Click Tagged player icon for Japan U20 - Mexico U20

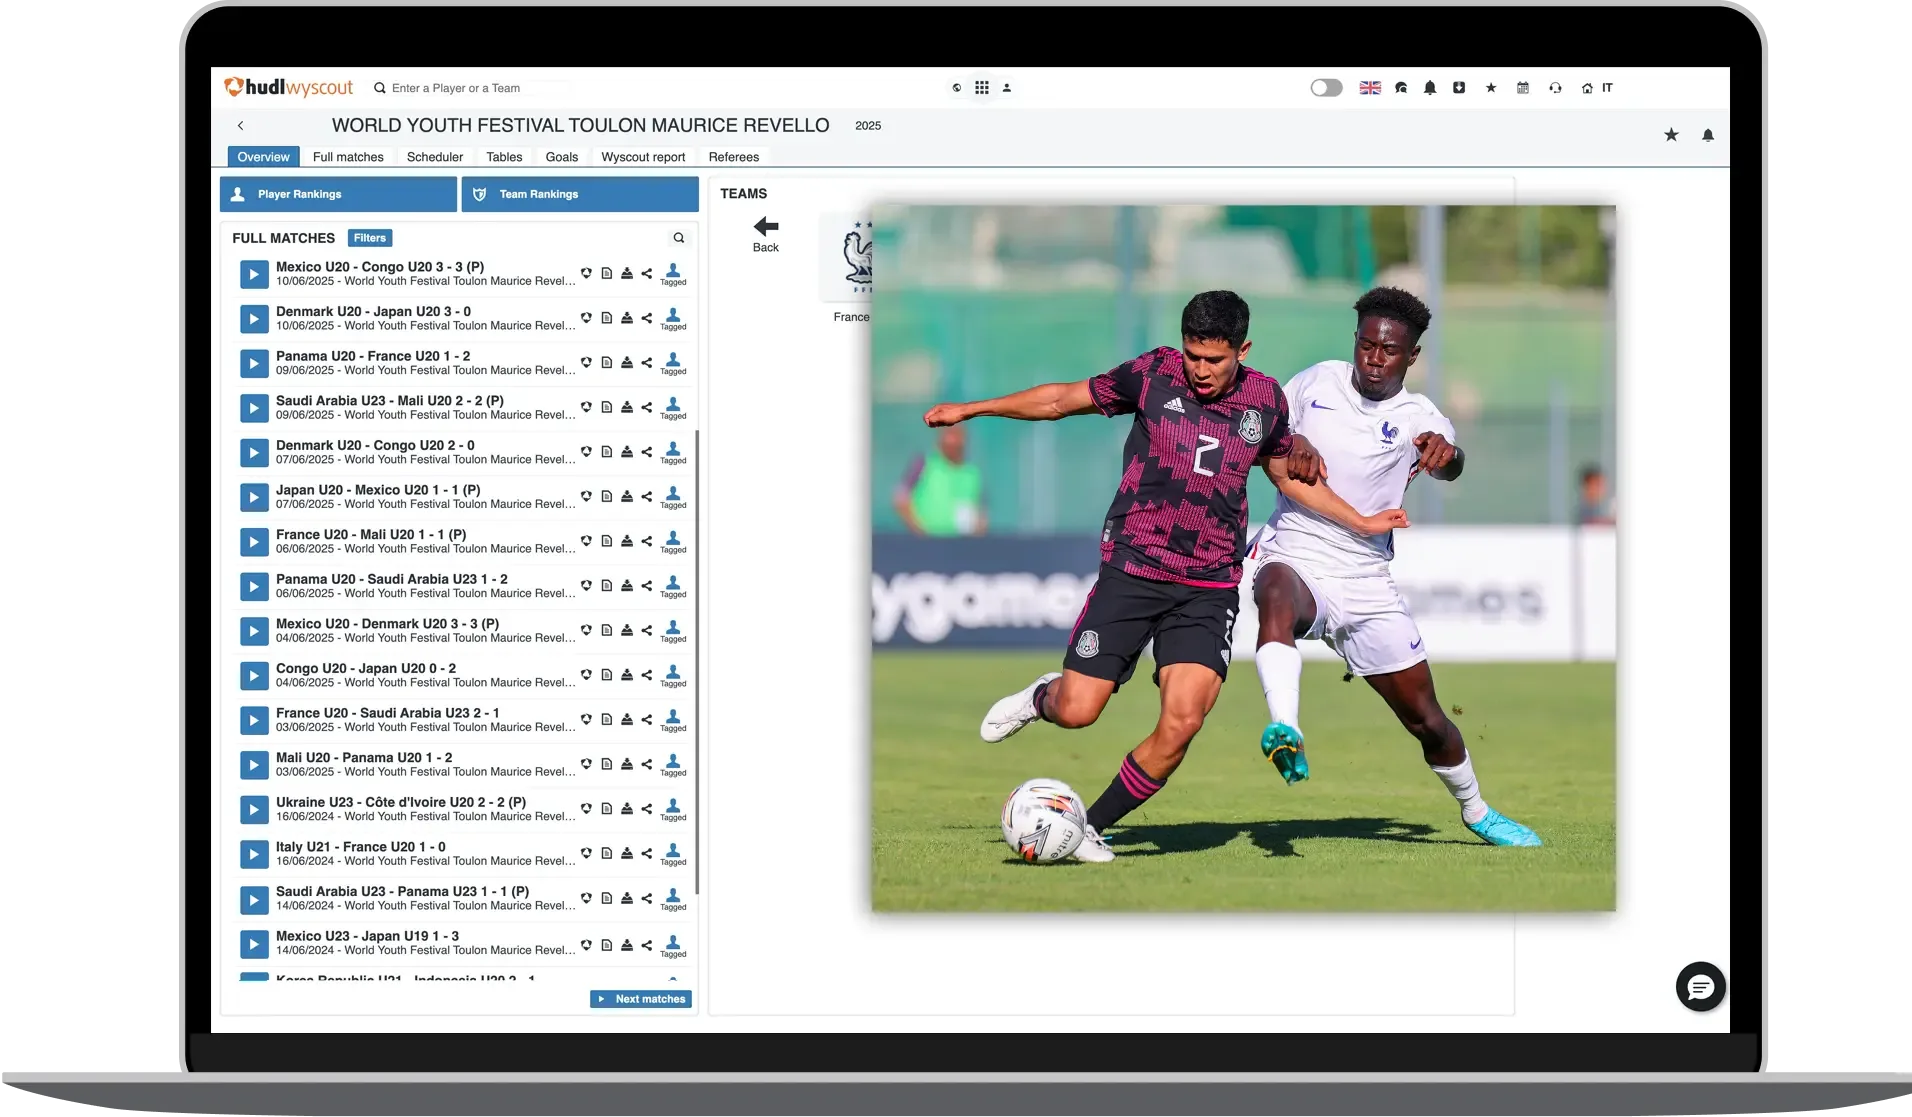[673, 496]
